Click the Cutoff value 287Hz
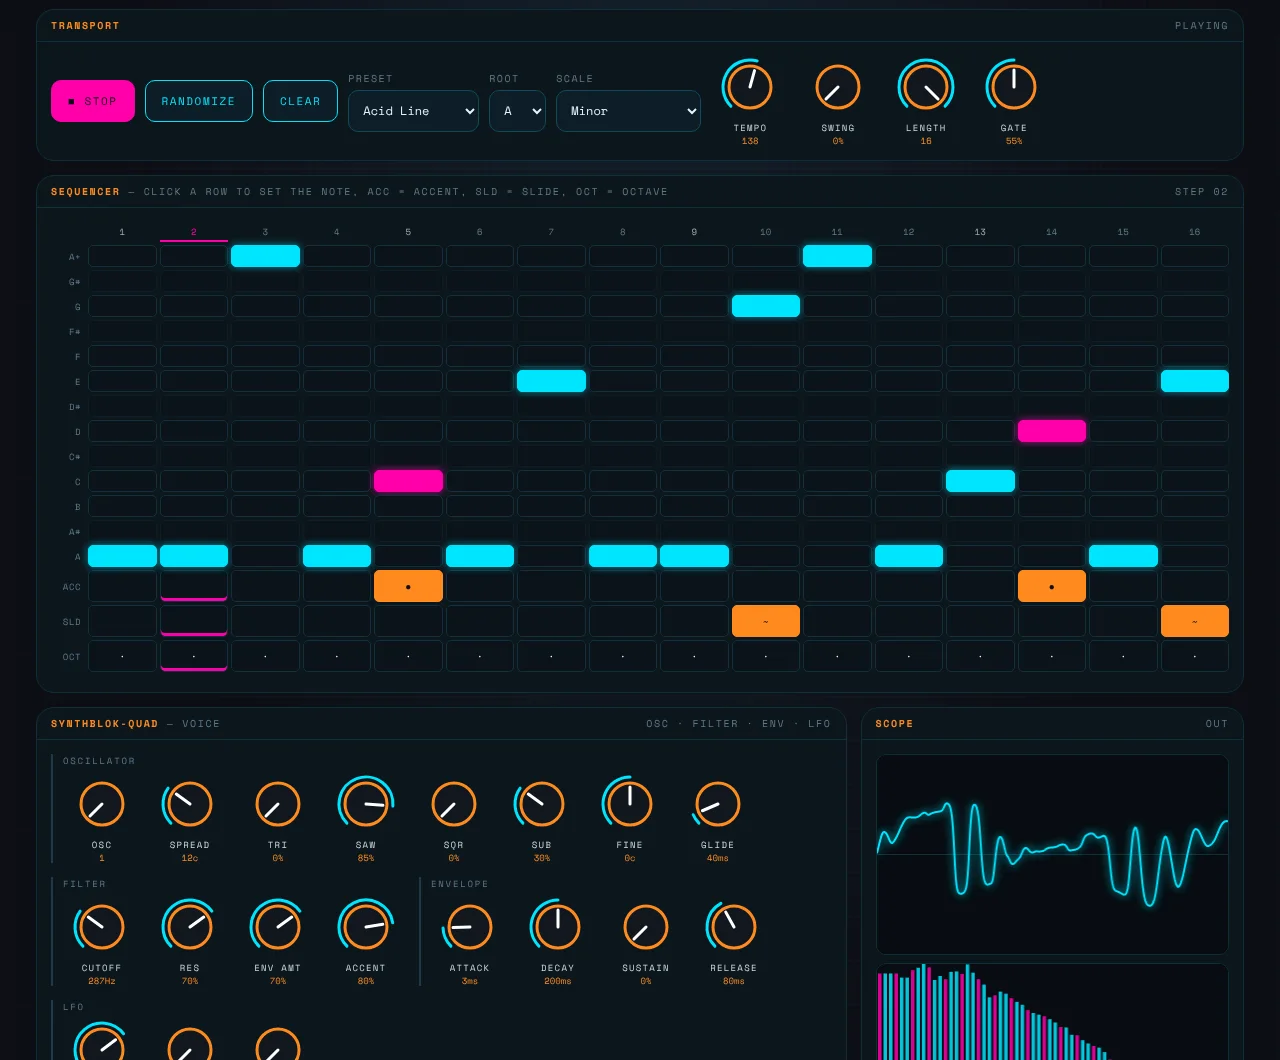This screenshot has width=1280, height=1060. pyautogui.click(x=102, y=981)
